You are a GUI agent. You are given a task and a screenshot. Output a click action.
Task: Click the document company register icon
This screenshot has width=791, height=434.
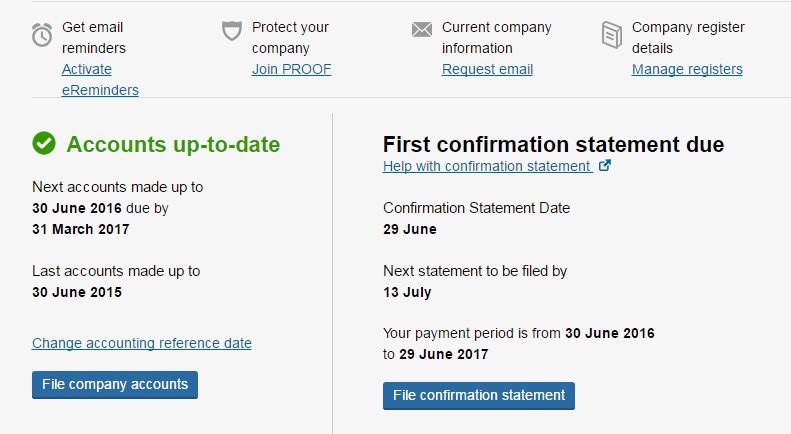[612, 35]
